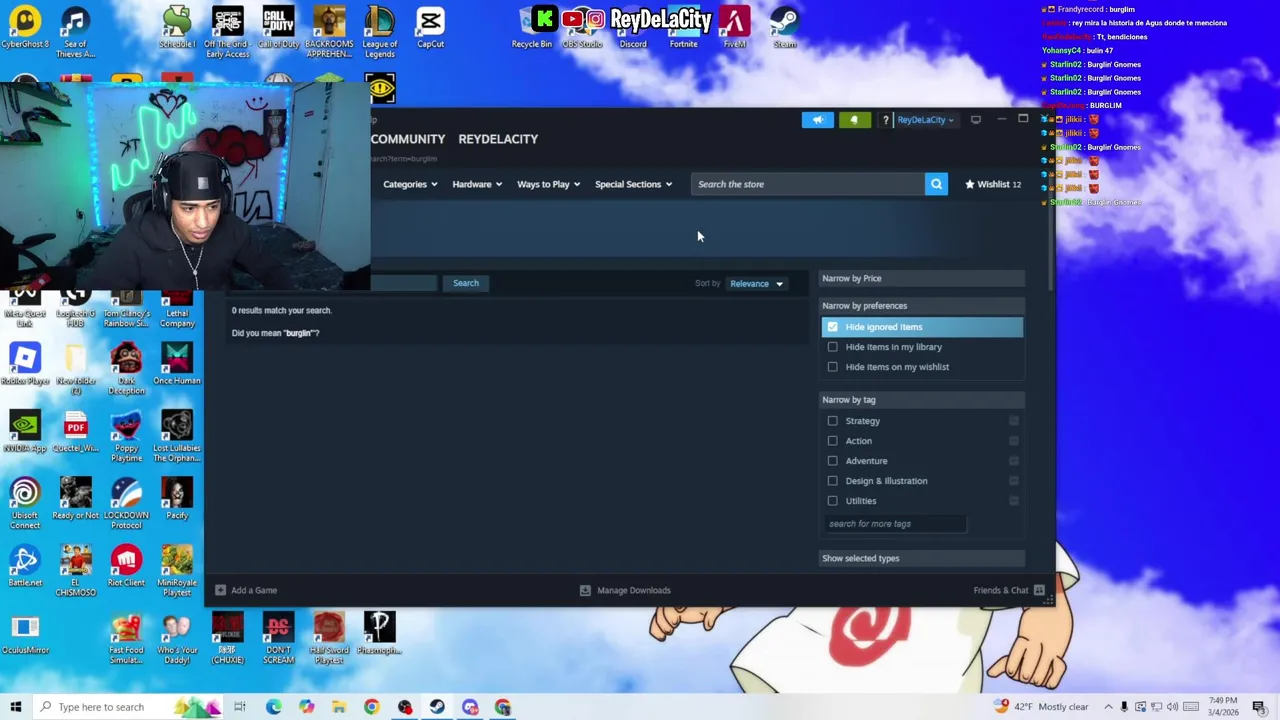
Task: Open the ReyDeLaCity account dropdown
Action: [925, 120]
